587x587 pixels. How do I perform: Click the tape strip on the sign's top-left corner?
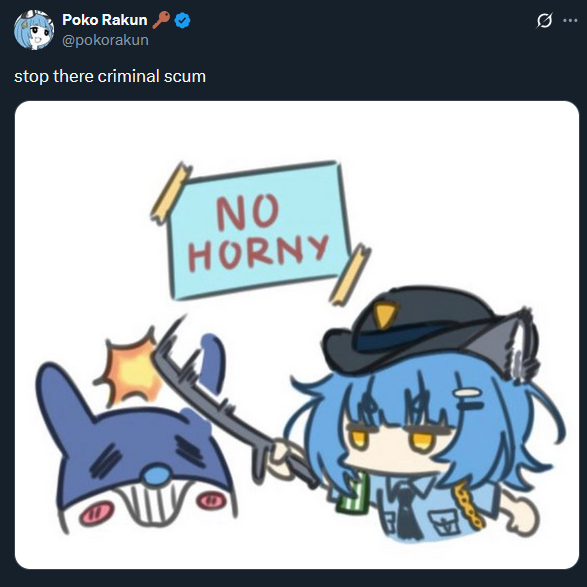(171, 194)
